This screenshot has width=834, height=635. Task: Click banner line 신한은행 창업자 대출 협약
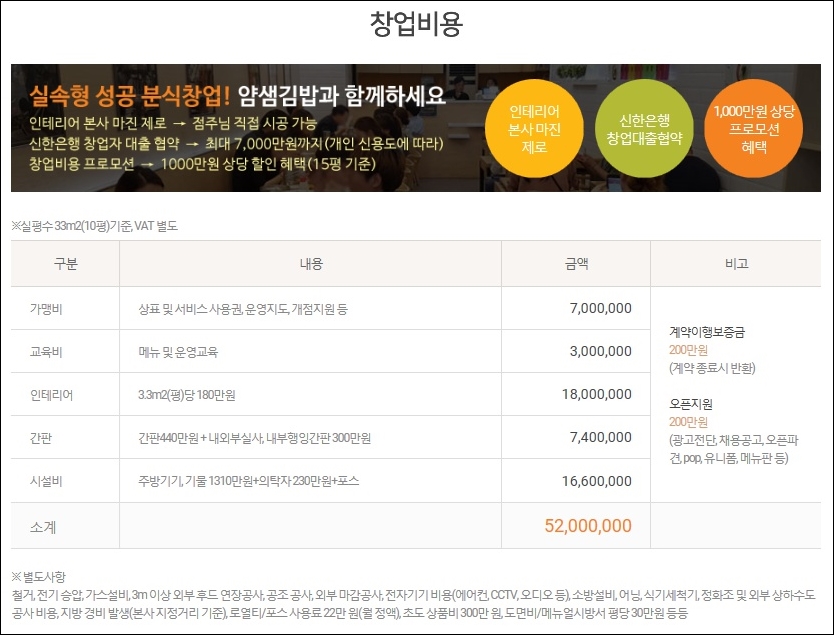point(104,144)
